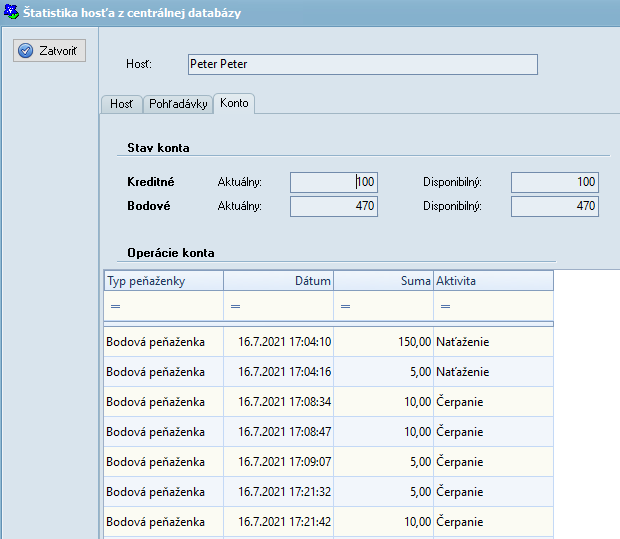Sort table by Dátum column header
The width and height of the screenshot is (620, 539).
click(x=278, y=281)
